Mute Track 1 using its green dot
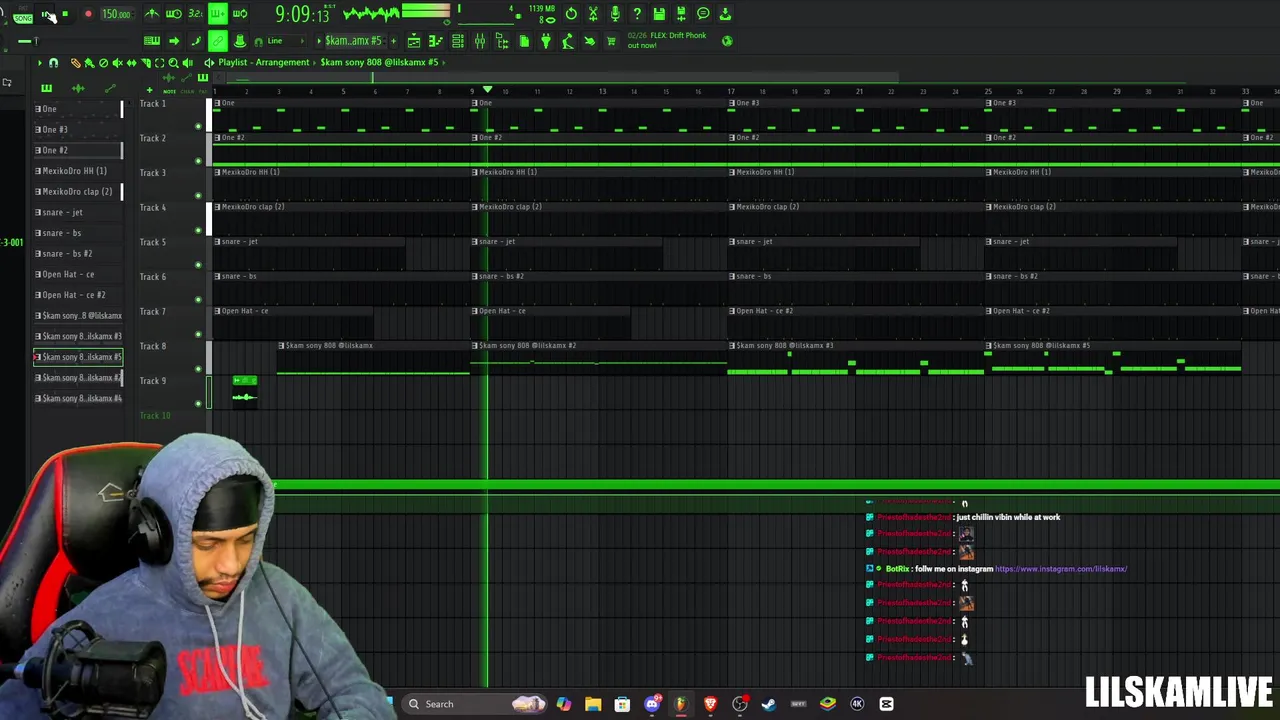 pos(198,127)
